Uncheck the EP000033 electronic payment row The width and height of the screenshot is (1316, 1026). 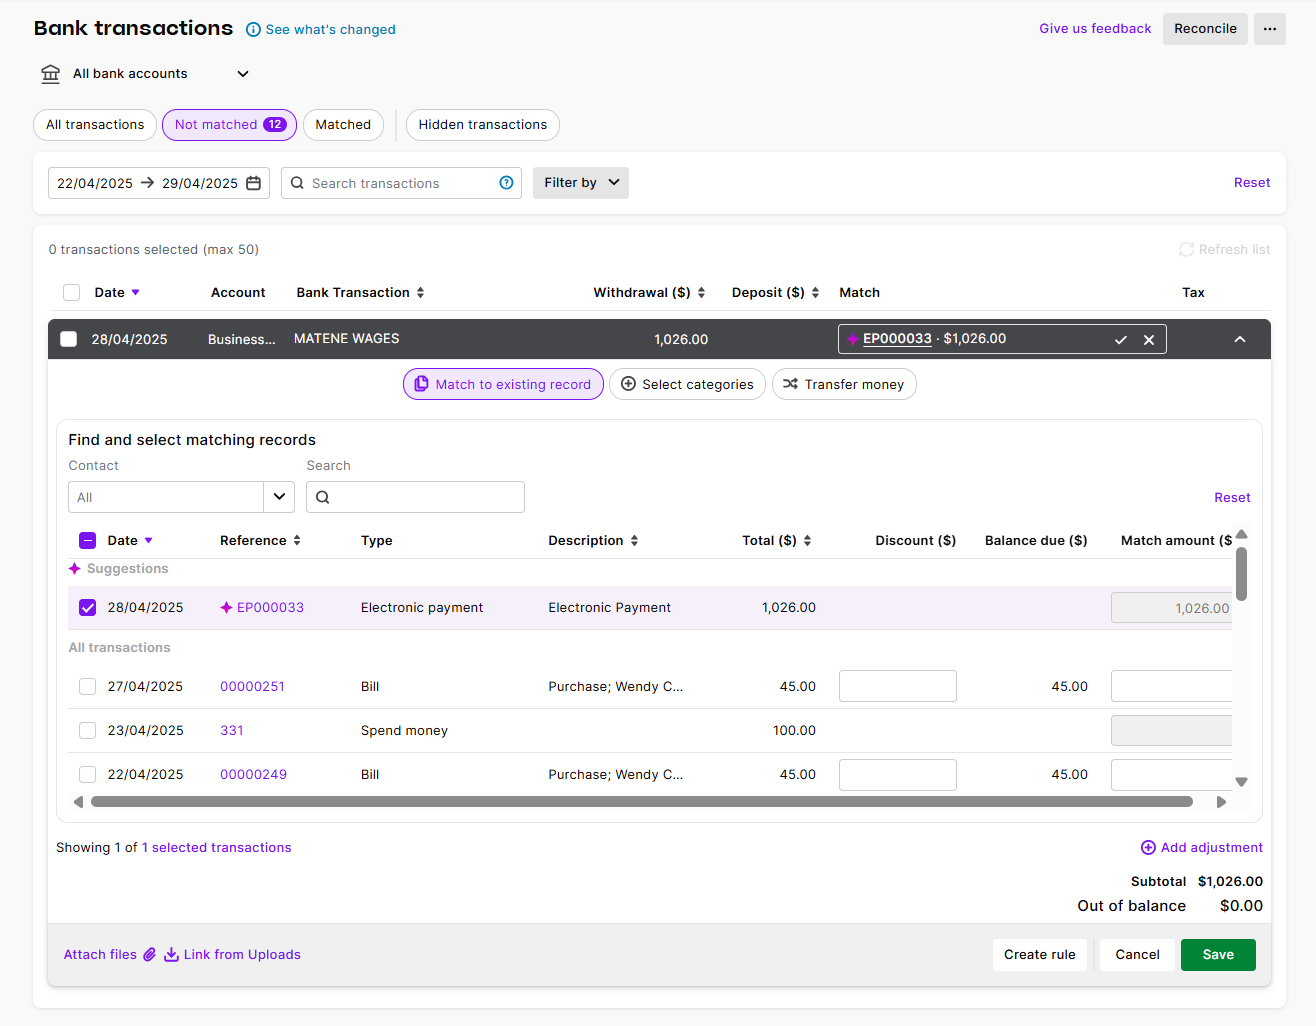click(x=87, y=608)
